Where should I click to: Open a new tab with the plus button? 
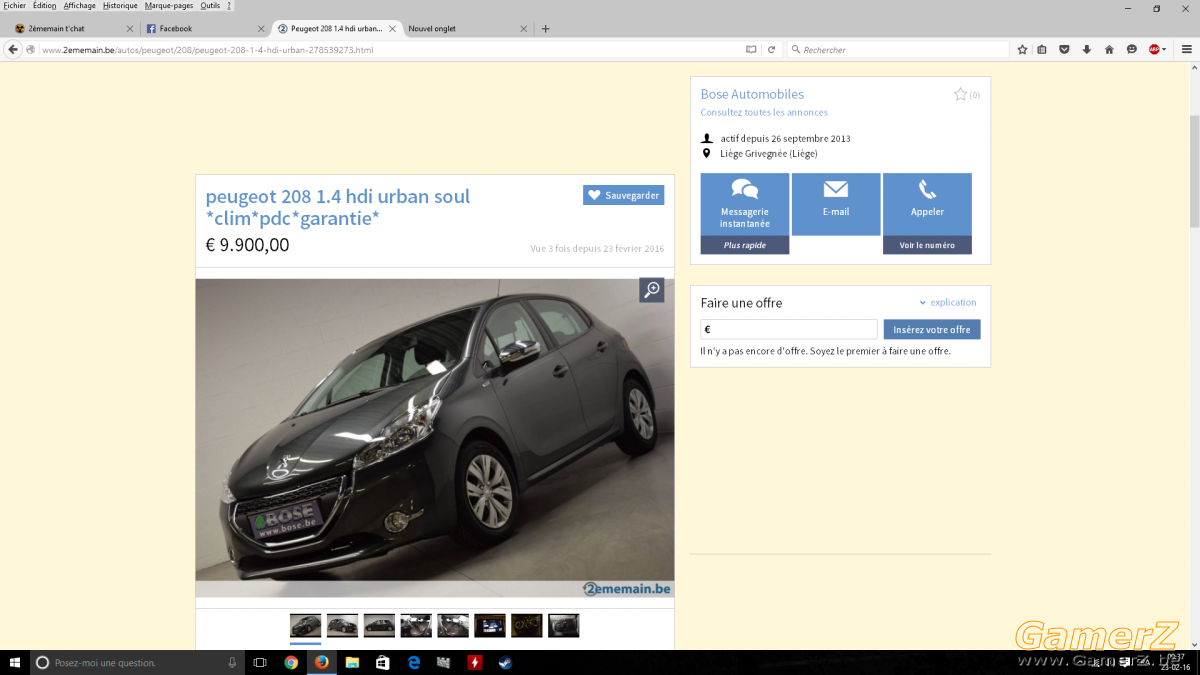point(545,29)
